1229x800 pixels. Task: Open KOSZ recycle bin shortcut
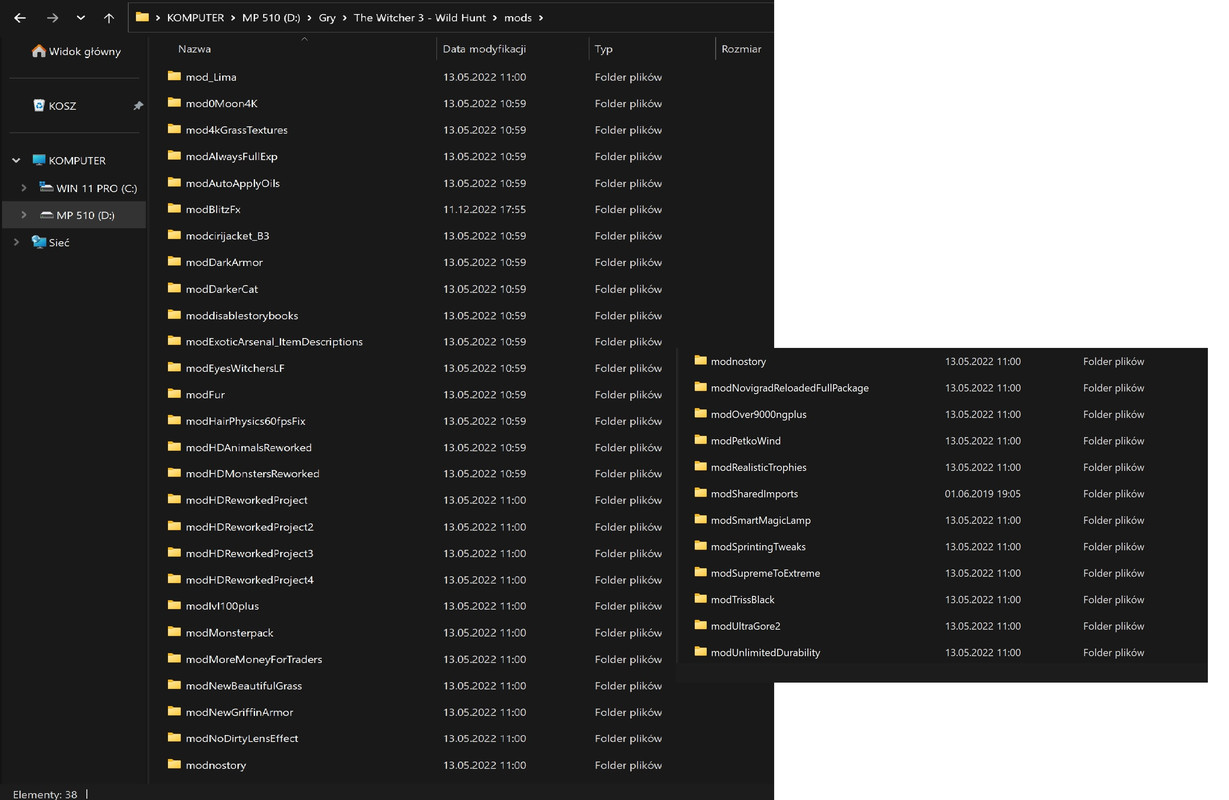(x=55, y=105)
